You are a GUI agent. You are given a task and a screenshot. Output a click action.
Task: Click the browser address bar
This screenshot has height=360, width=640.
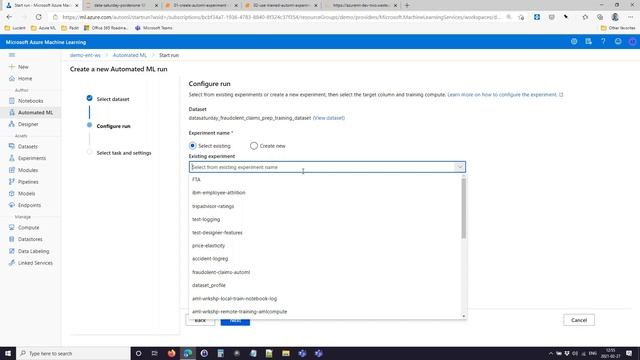click(x=282, y=17)
